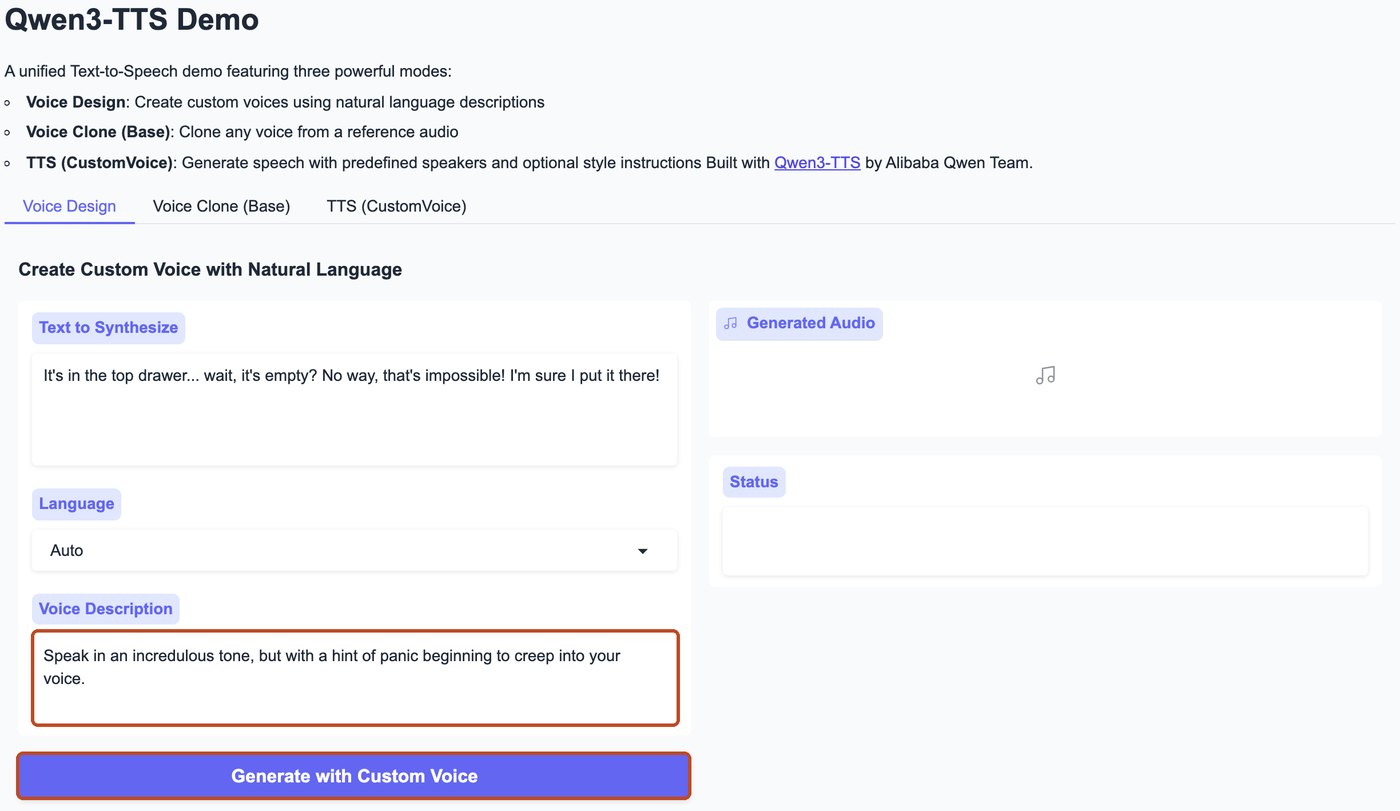
Task: Click the music note icon beside Generated Audio
Action: [731, 323]
